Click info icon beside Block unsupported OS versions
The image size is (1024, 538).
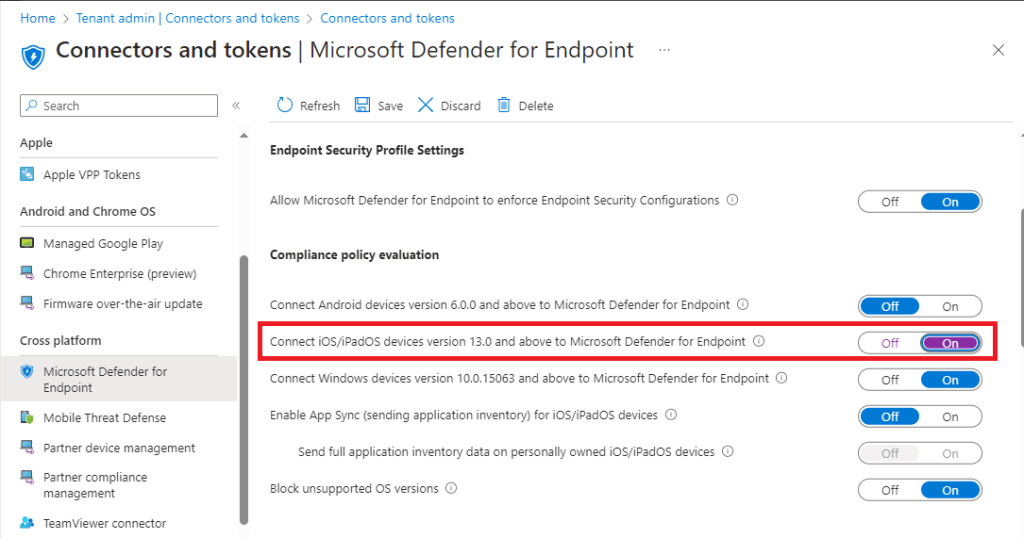451,489
